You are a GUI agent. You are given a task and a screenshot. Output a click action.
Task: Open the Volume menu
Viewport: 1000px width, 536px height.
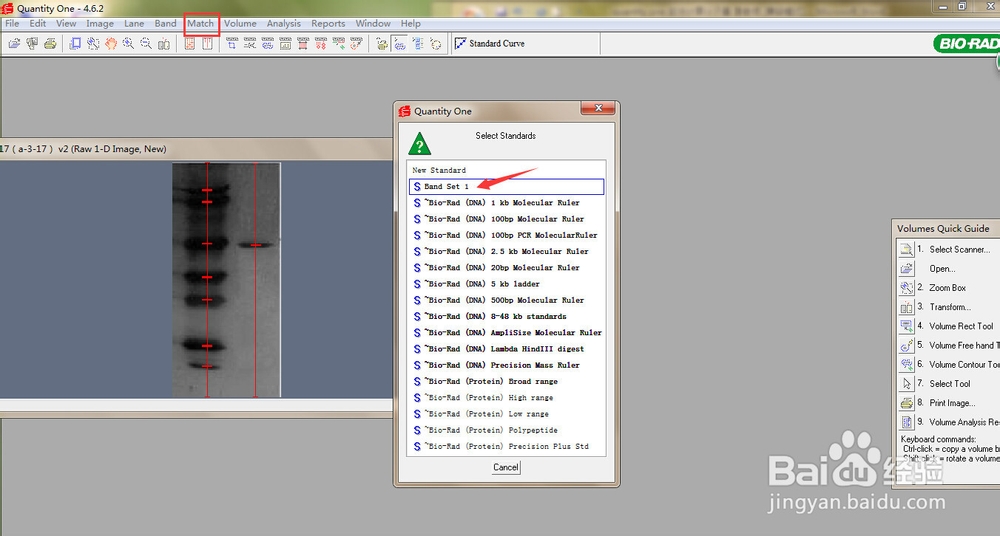point(240,24)
